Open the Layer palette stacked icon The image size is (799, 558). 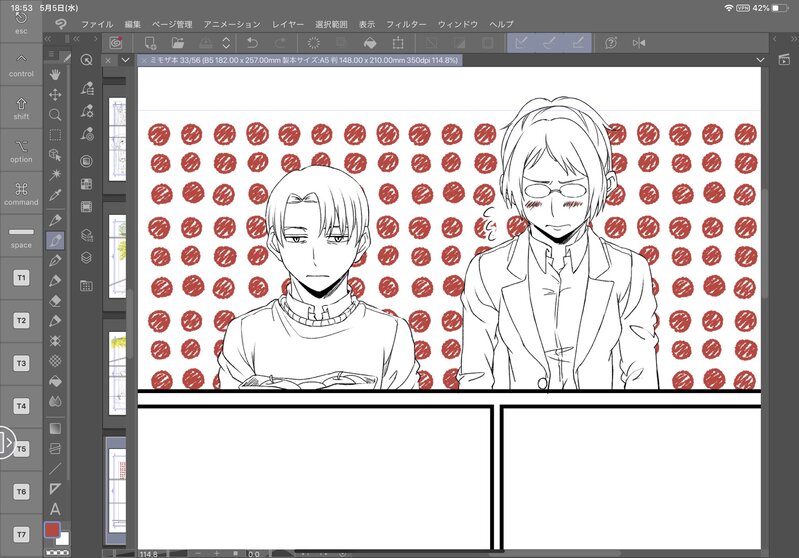pyautogui.click(x=87, y=258)
